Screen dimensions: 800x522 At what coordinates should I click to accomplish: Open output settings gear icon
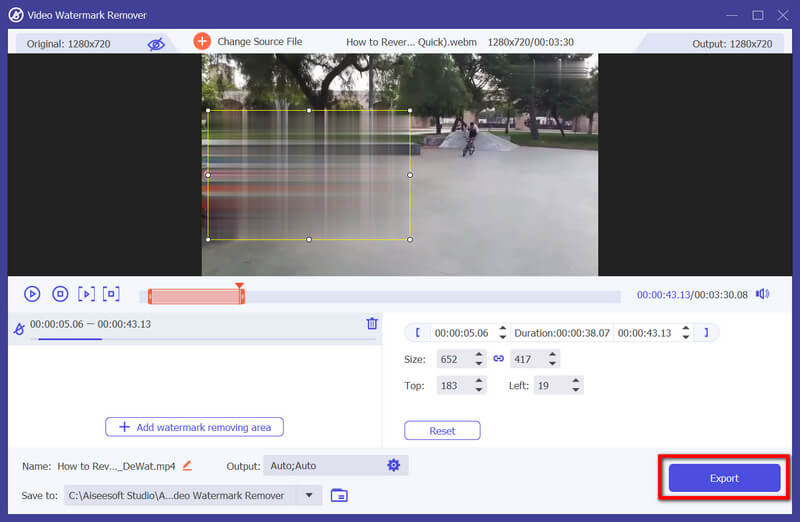click(393, 466)
